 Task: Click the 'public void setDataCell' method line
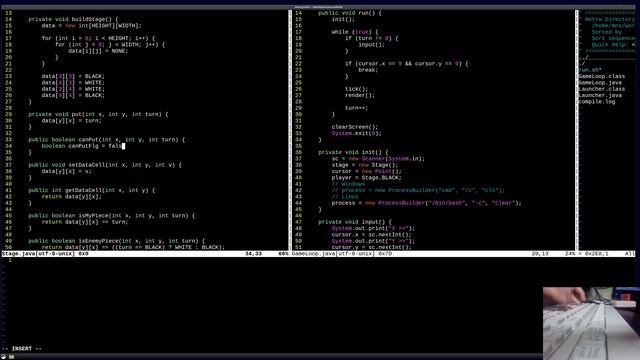click(x=105, y=165)
